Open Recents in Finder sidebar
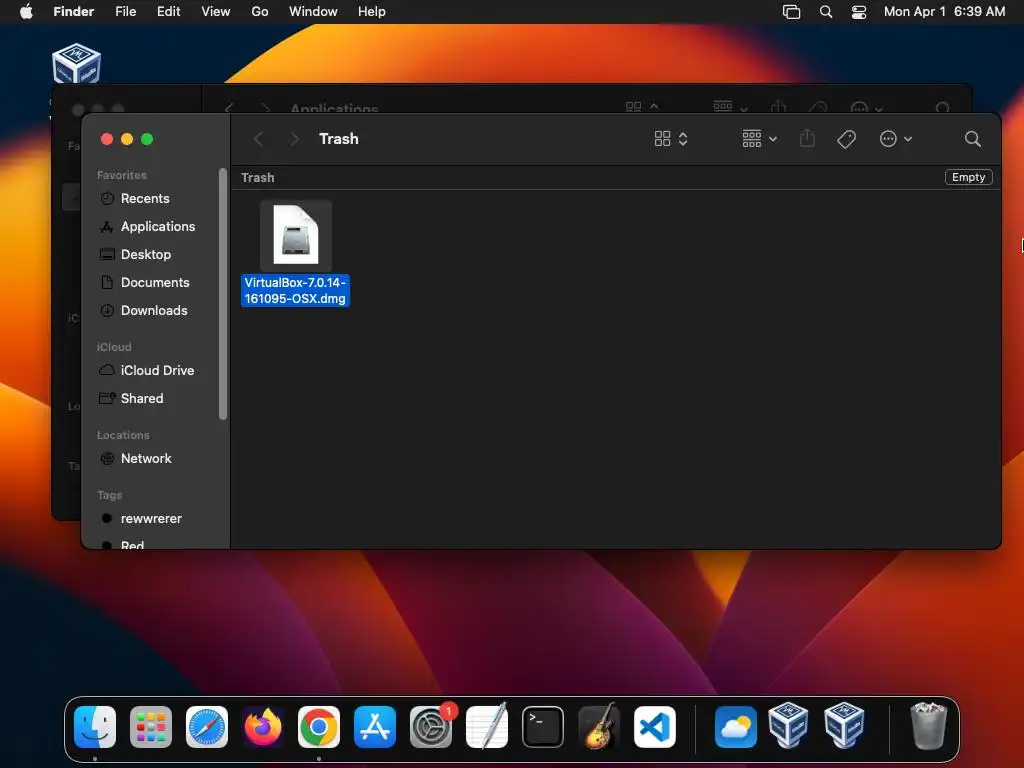The image size is (1024, 768). tap(144, 199)
